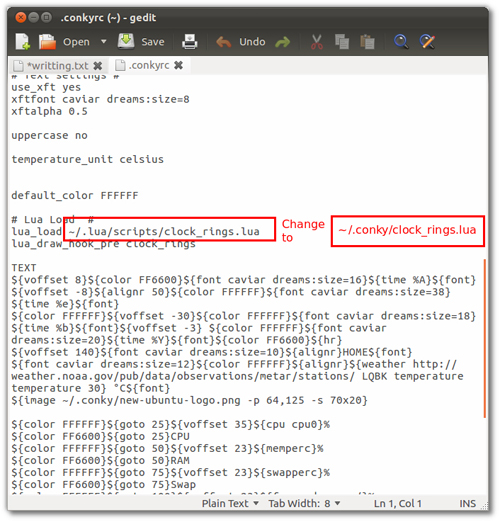Click the Paste clipboard icon
Viewport: 500px width, 522px height.
(367, 42)
